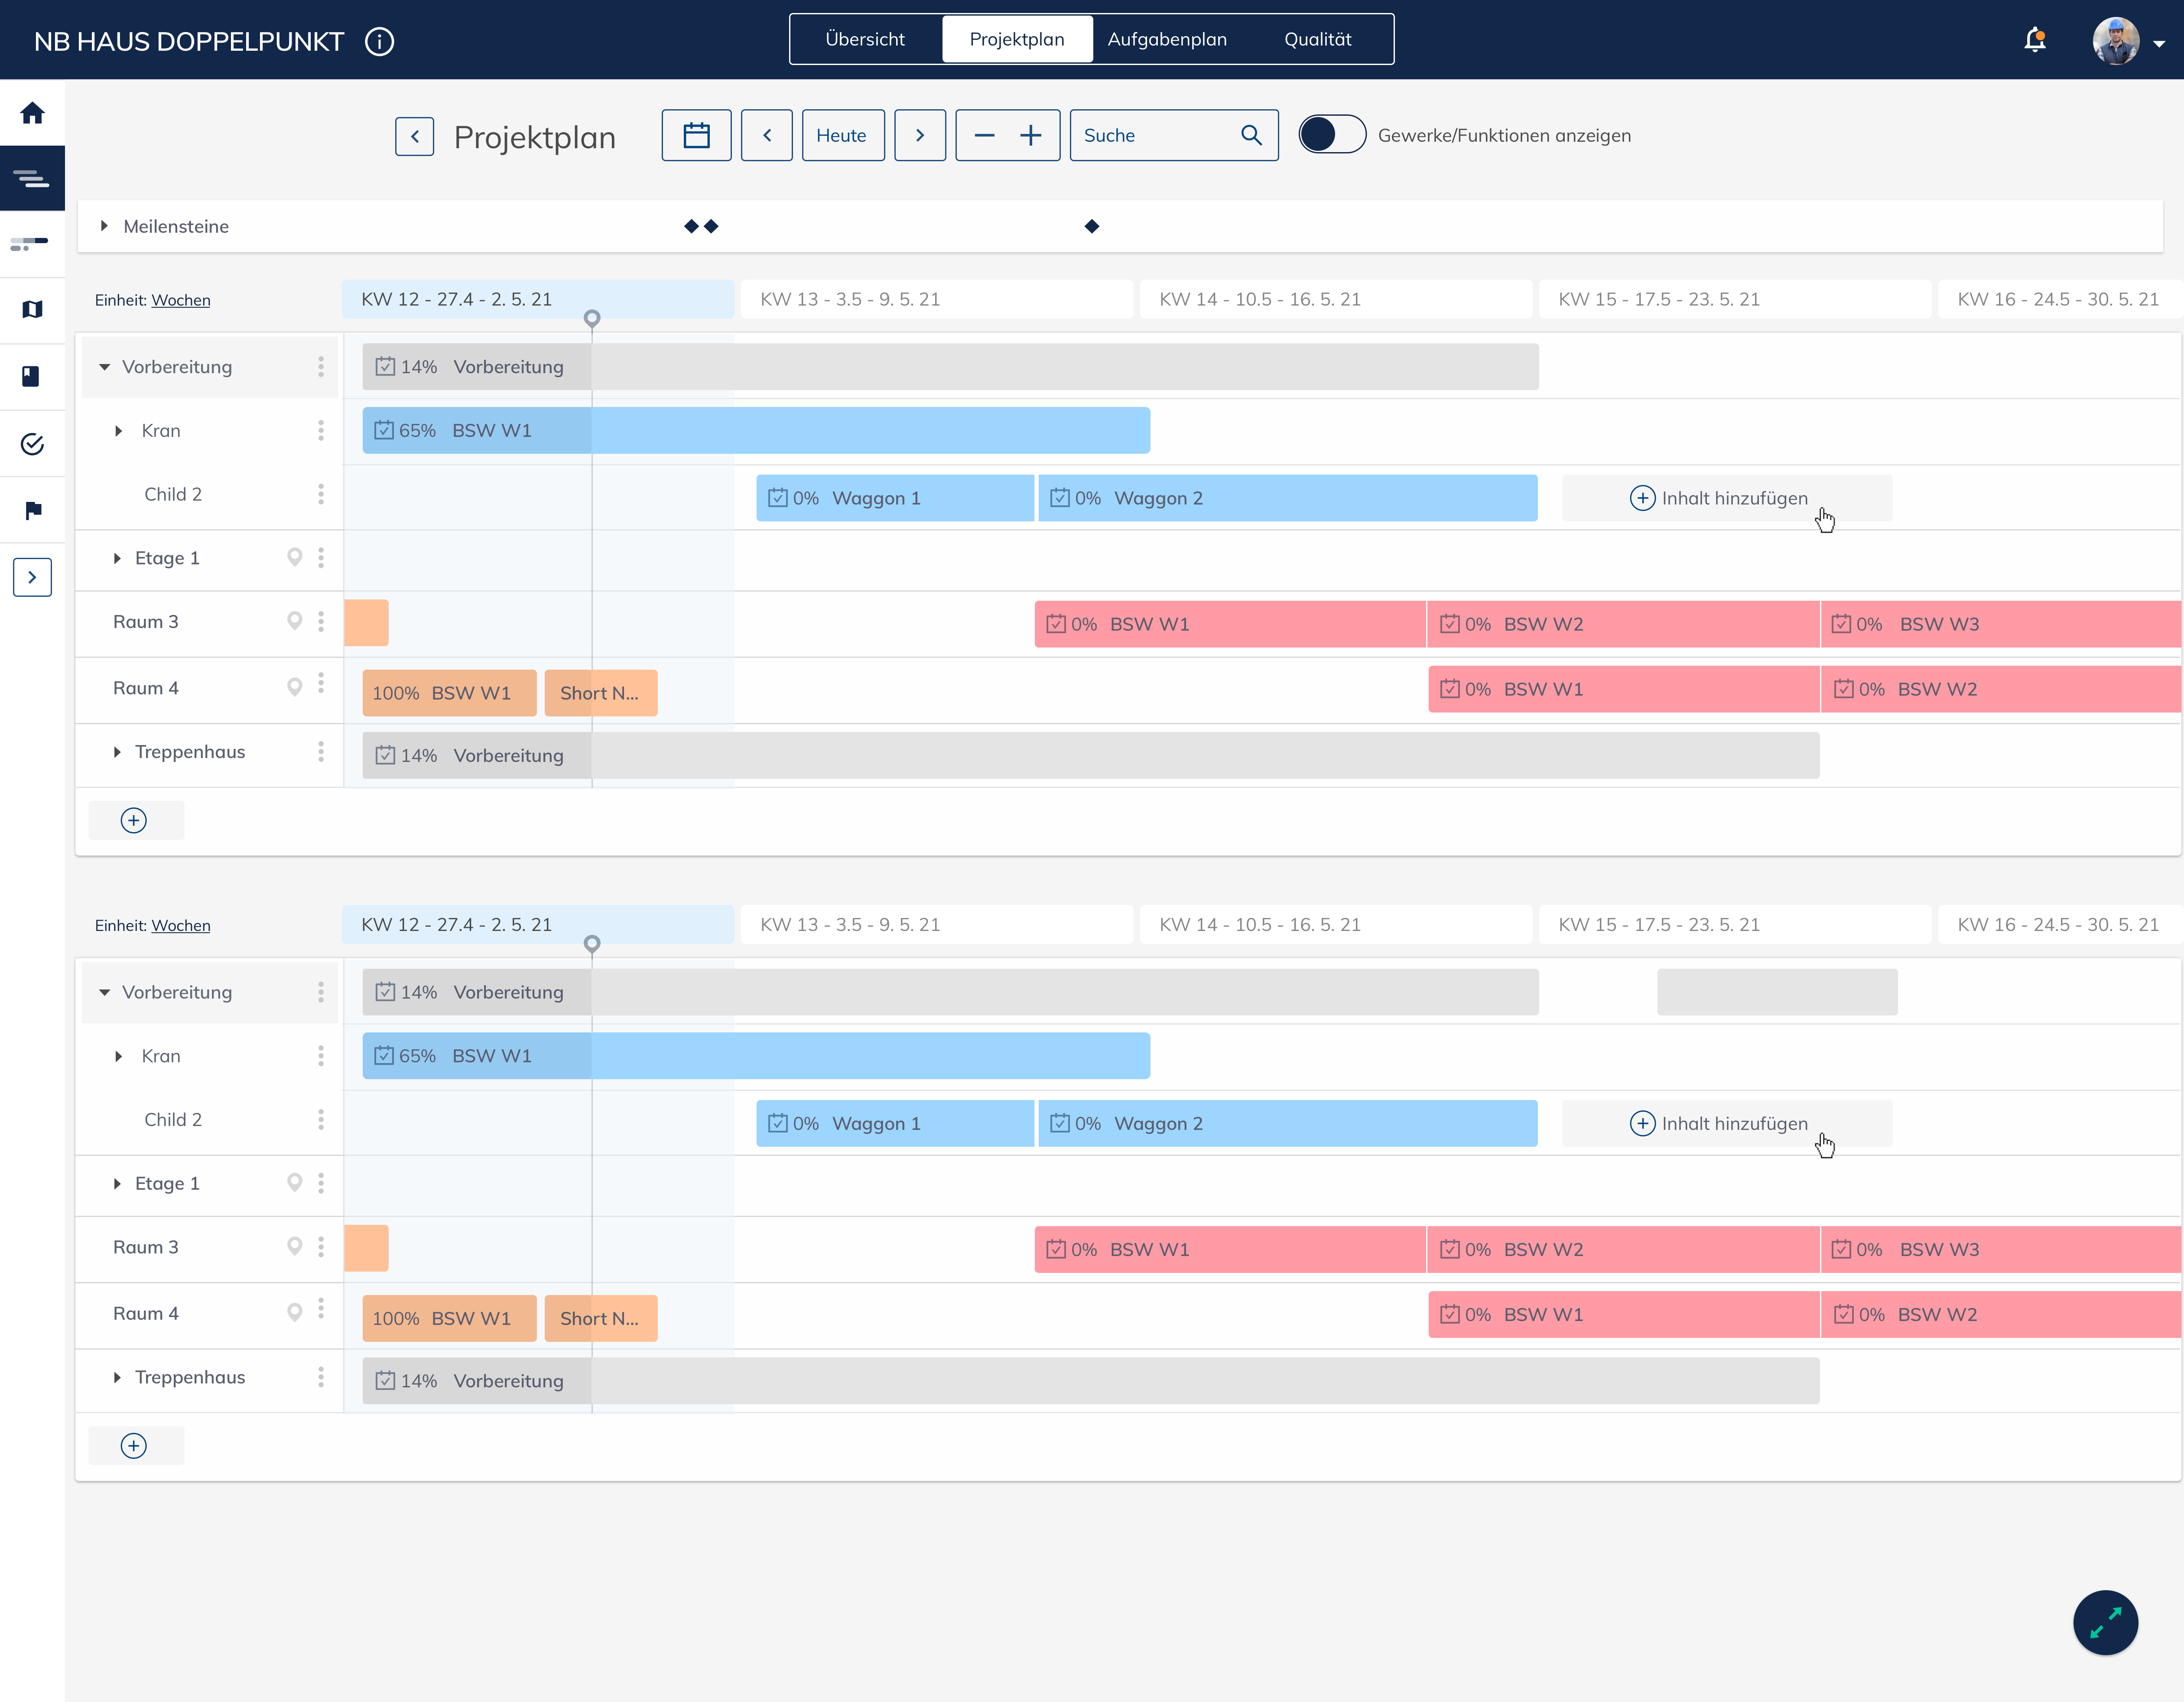Add a row with the plus button under the upper plan
Screen dimensions: 2184x1702
tap(134, 821)
